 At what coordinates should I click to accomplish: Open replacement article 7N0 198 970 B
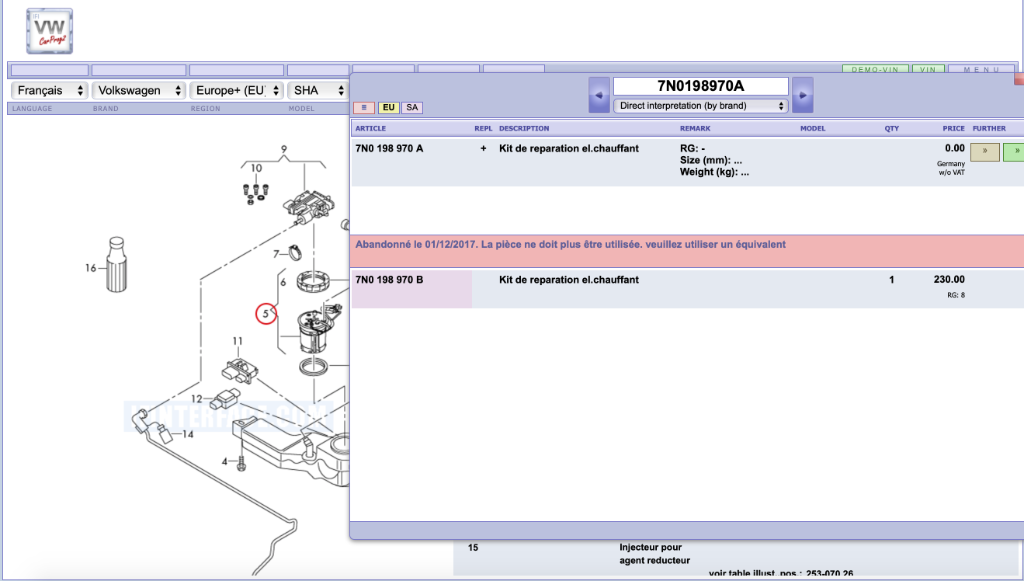(390, 280)
